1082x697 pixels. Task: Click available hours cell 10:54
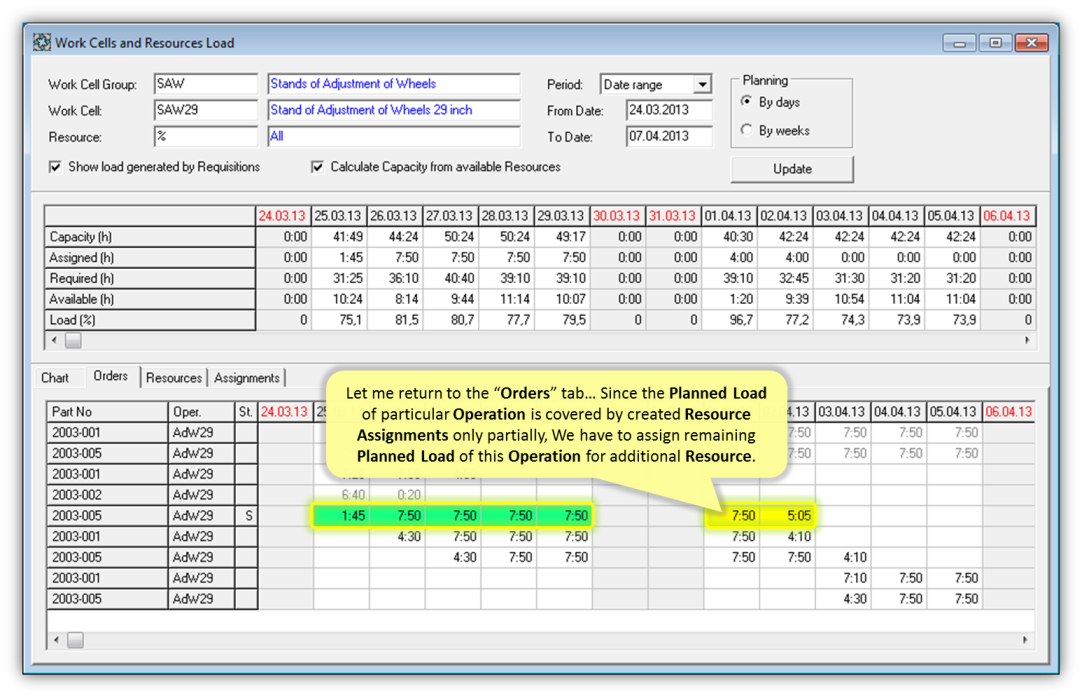pyautogui.click(x=841, y=299)
